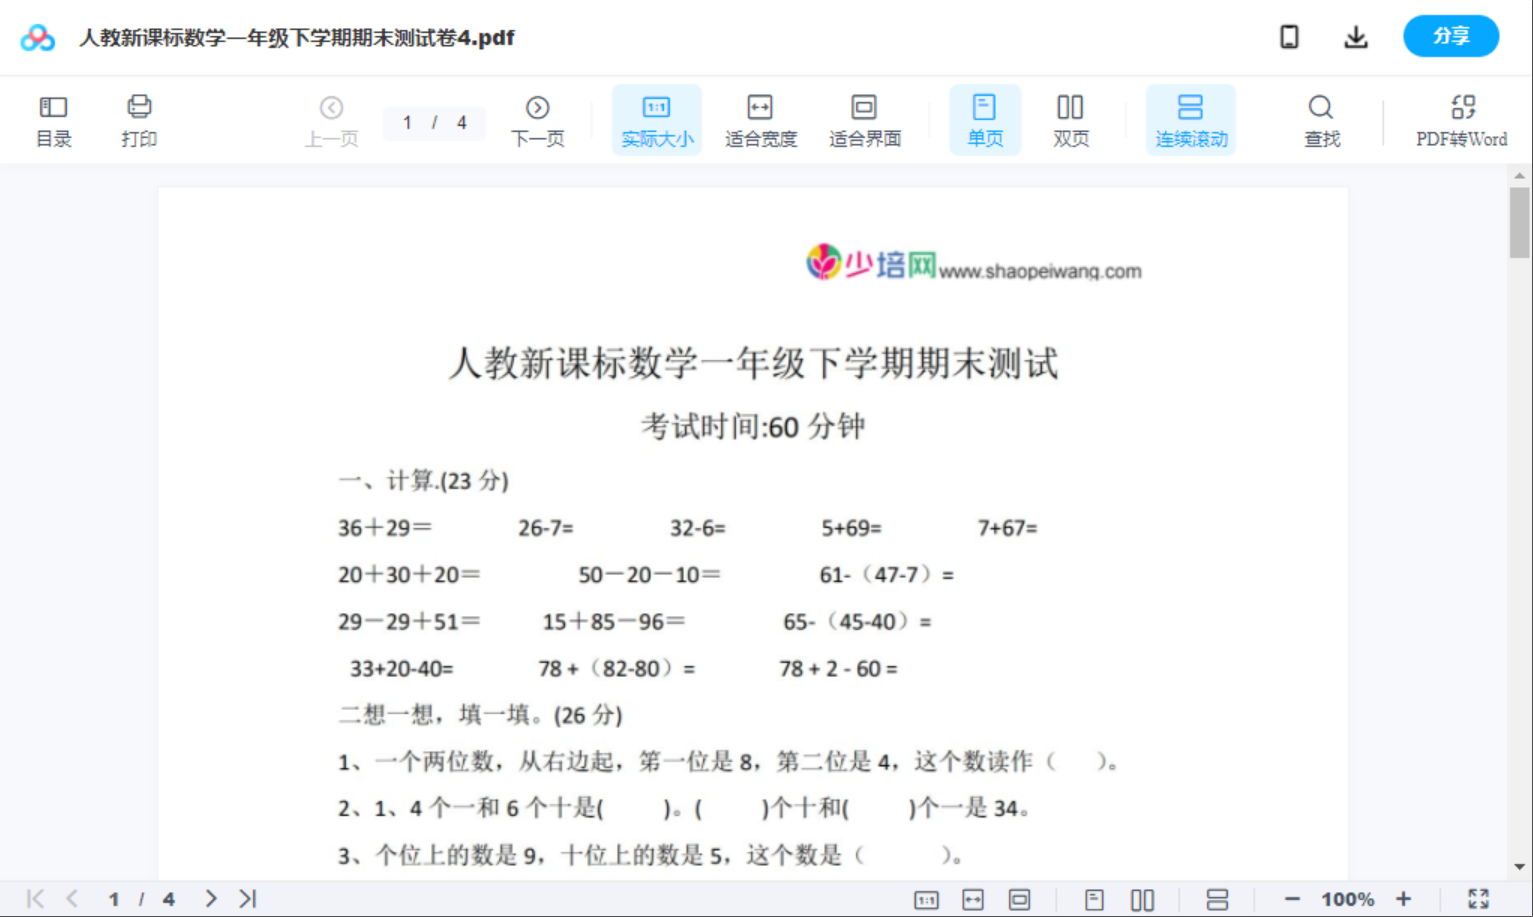Screen dimensions: 1533x917
Task: Switch to 双页 double-page layout
Action: (1070, 119)
